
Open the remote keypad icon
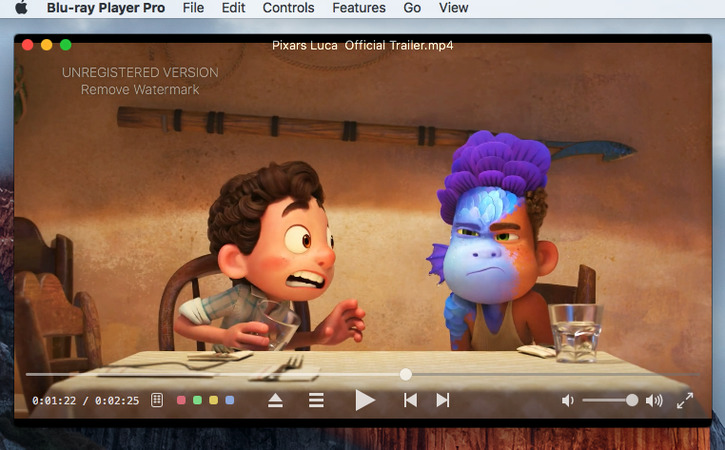[157, 400]
